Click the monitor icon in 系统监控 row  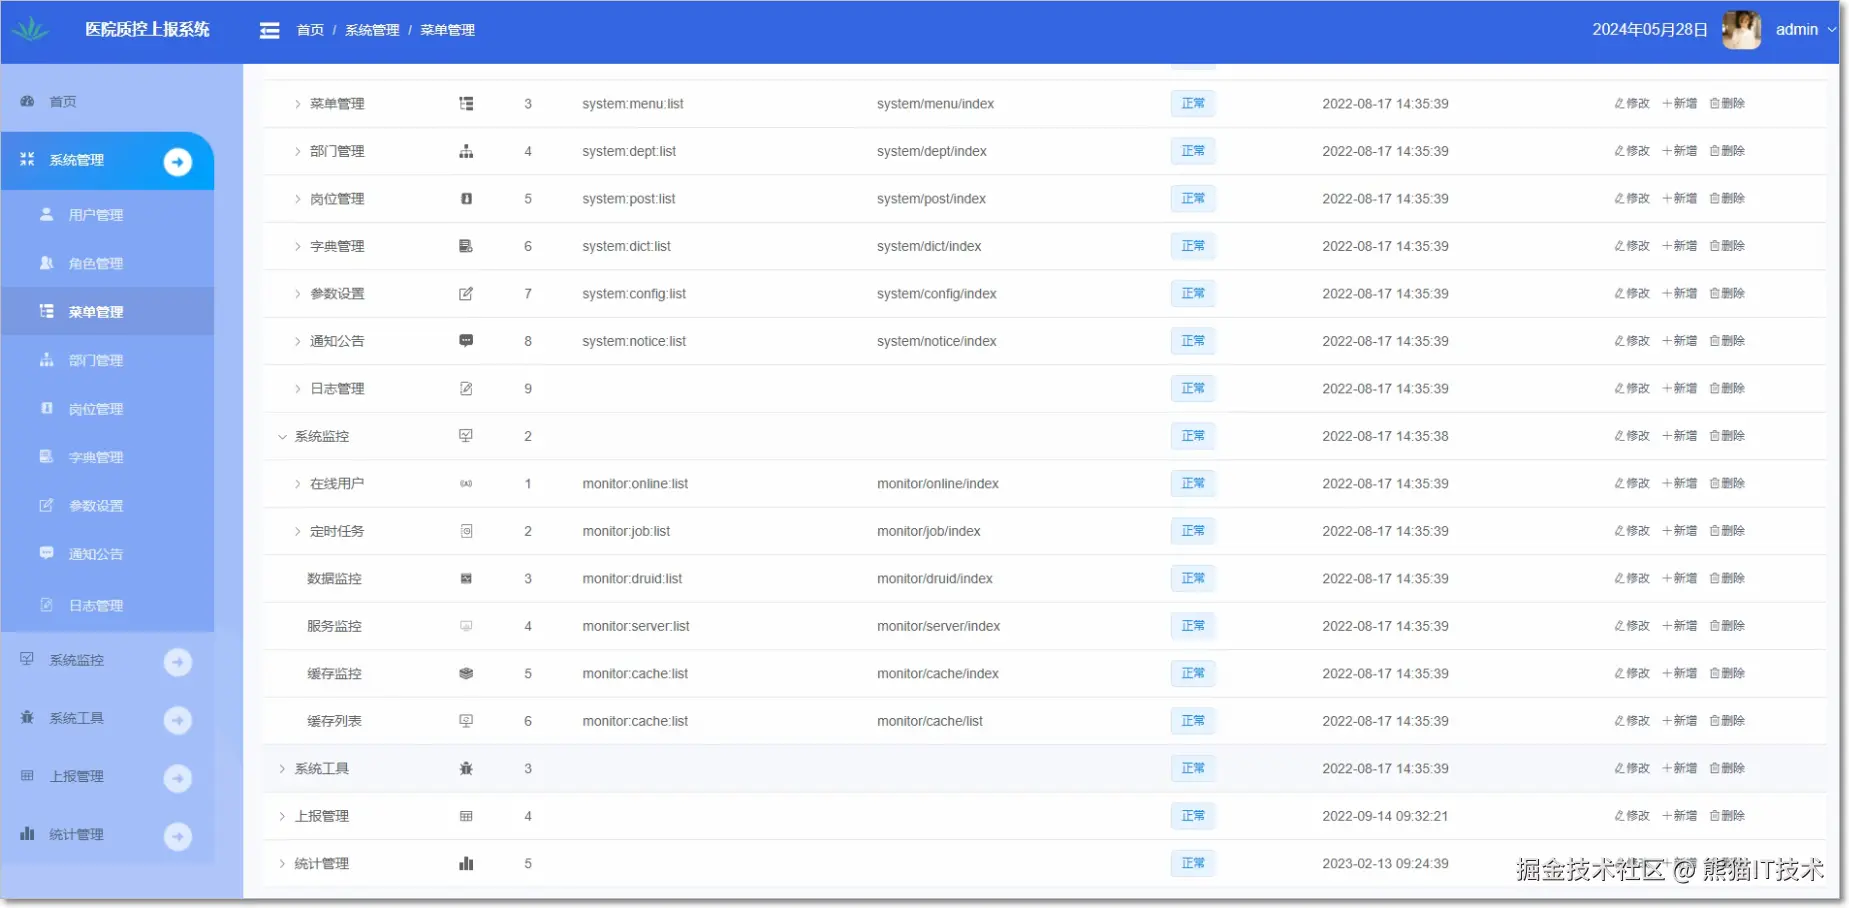[x=466, y=436]
